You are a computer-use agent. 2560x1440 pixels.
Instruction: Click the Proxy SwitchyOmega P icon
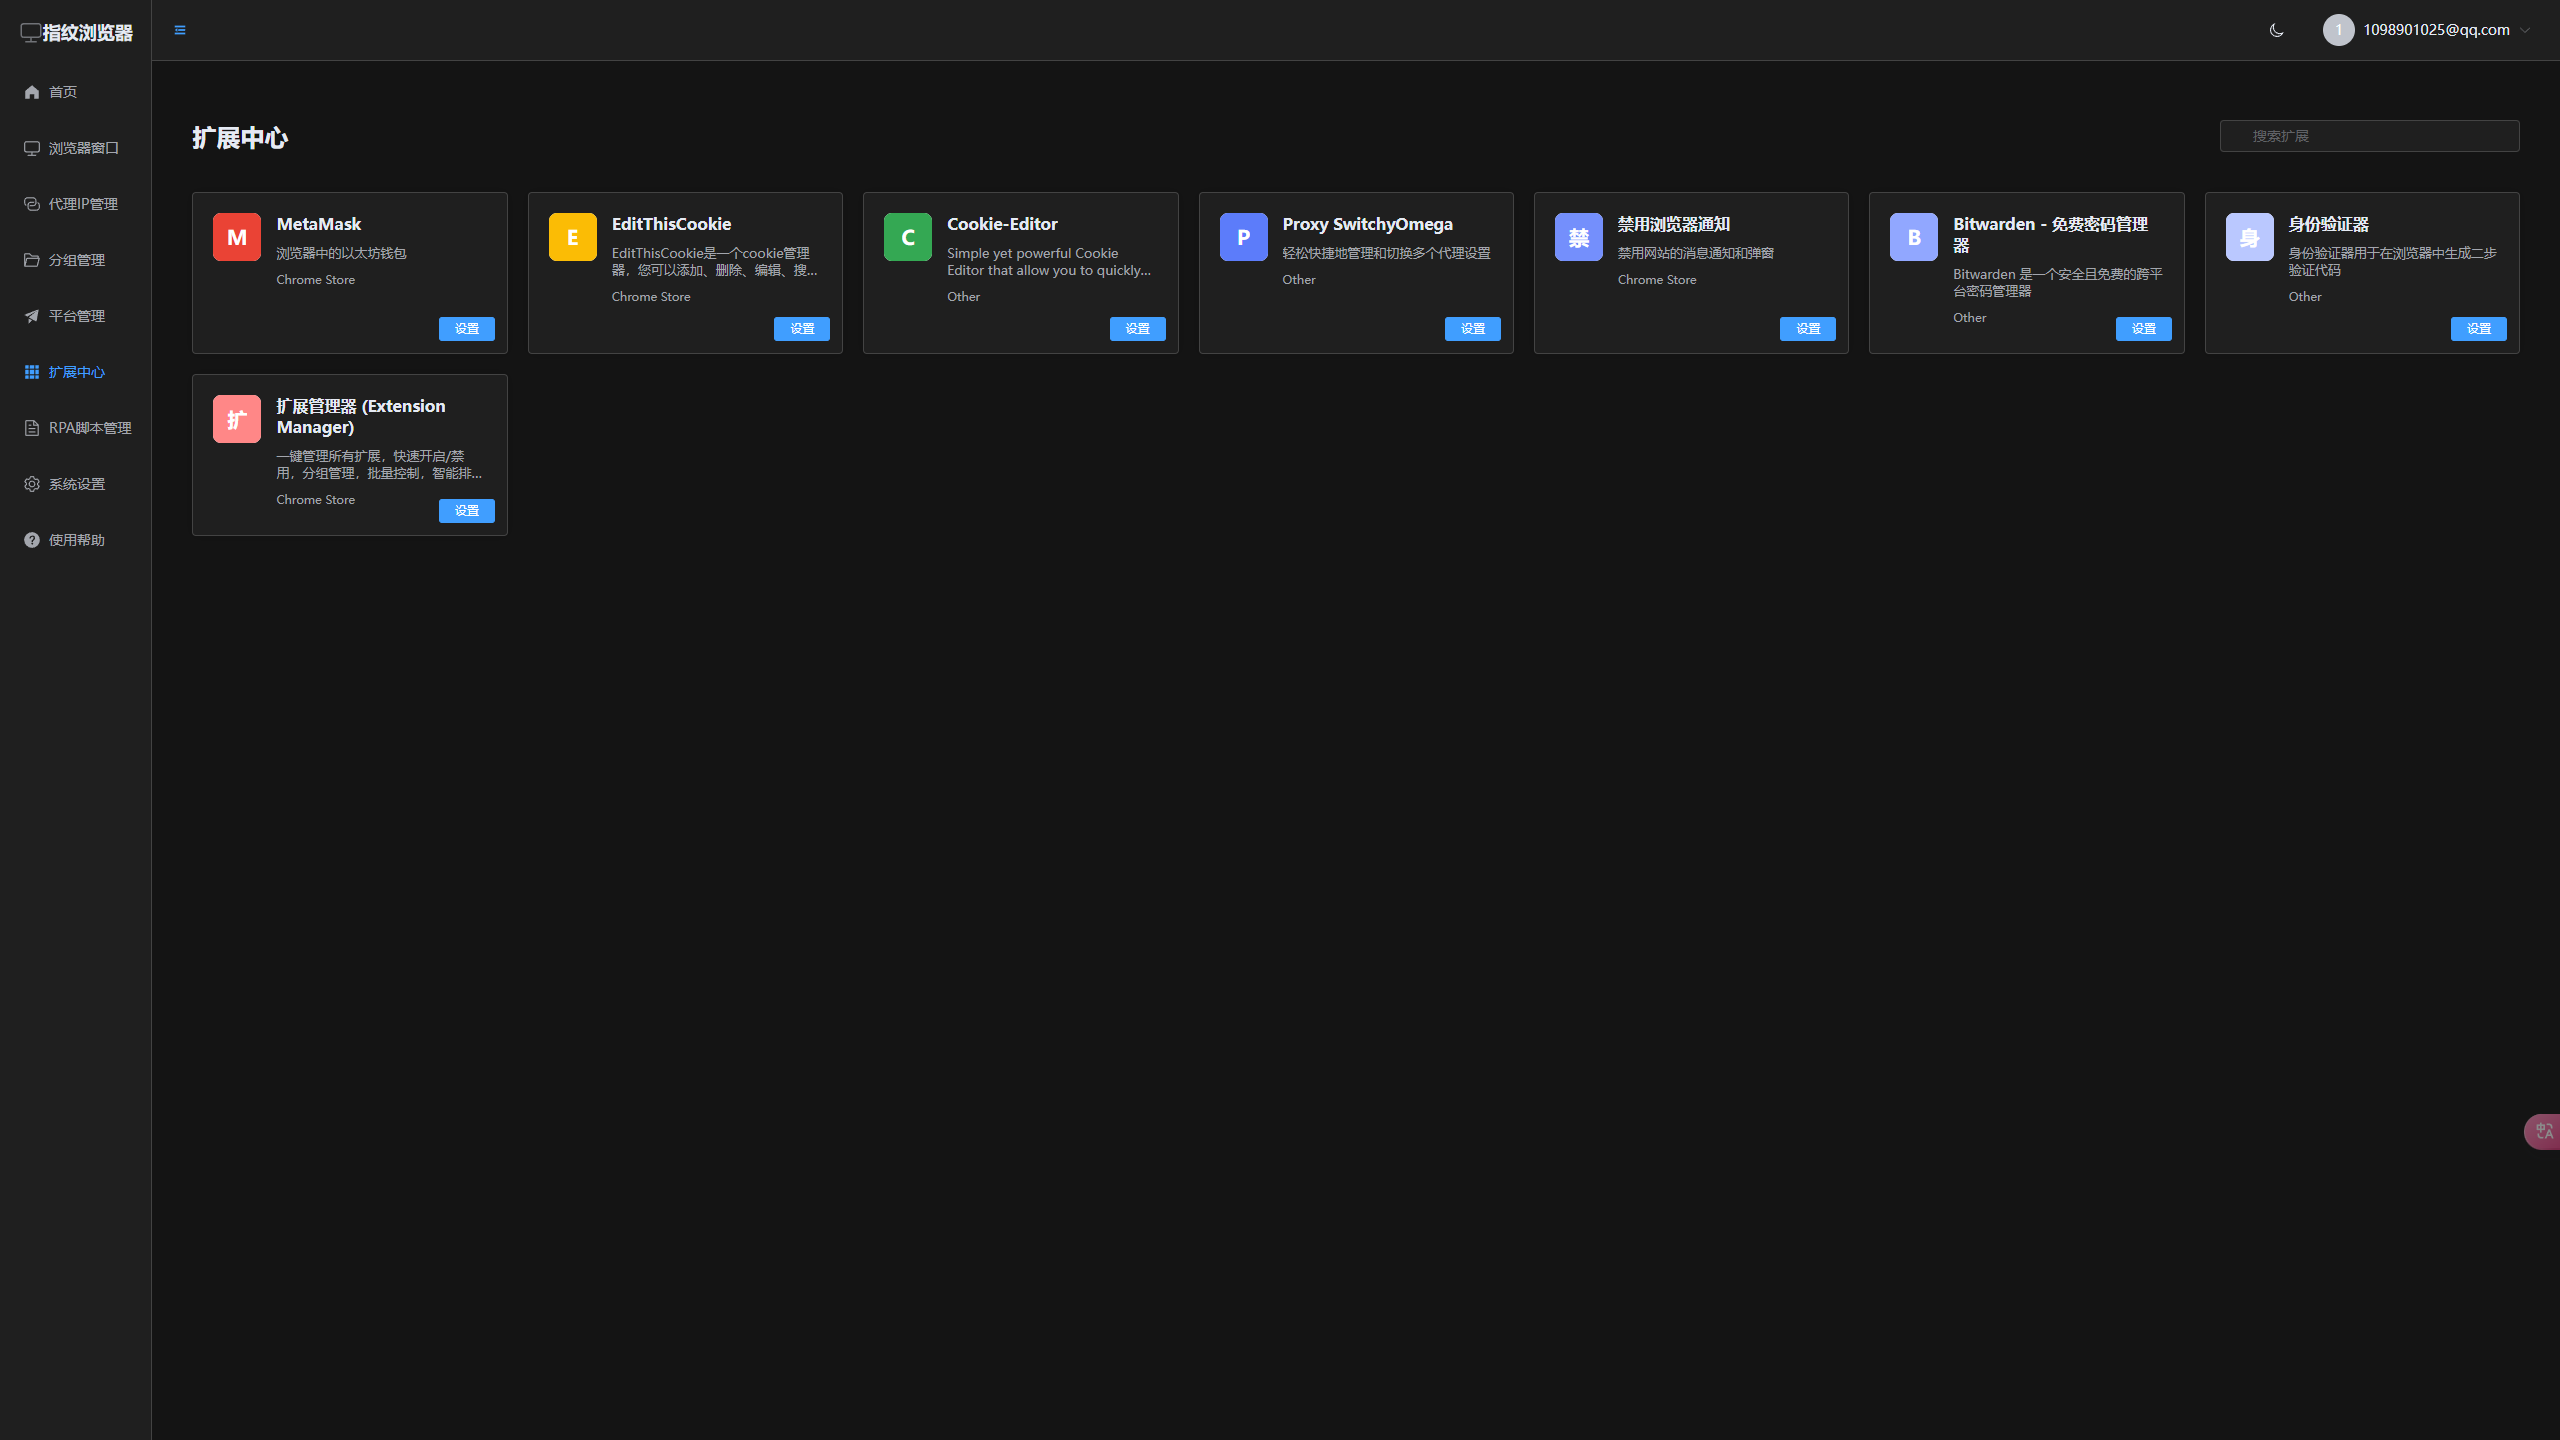1243,237
